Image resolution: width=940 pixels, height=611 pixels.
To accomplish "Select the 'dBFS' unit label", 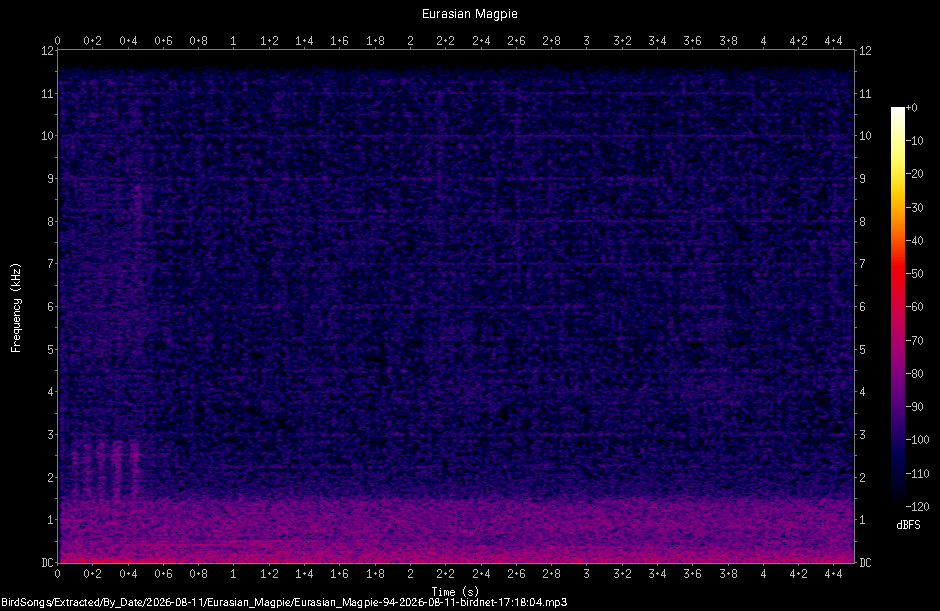I will click(908, 525).
